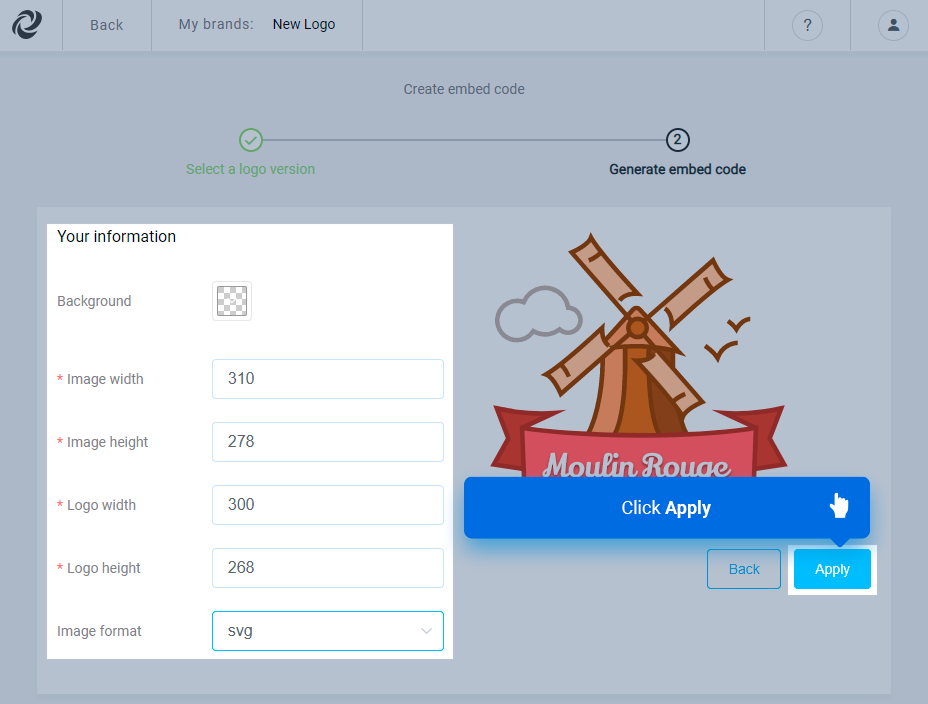Image resolution: width=928 pixels, height=704 pixels.
Task: Open the help question mark icon
Action: pos(807,25)
